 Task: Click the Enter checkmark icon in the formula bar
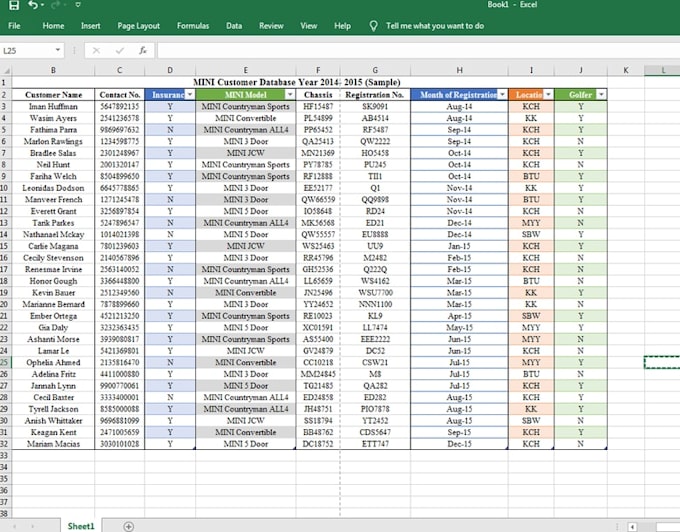[x=120, y=51]
